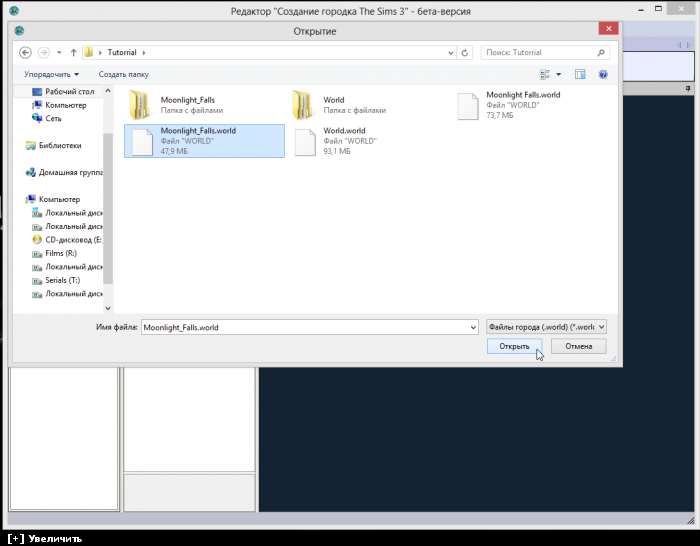
Task: Open the Упорядочить menu
Action: 52,74
